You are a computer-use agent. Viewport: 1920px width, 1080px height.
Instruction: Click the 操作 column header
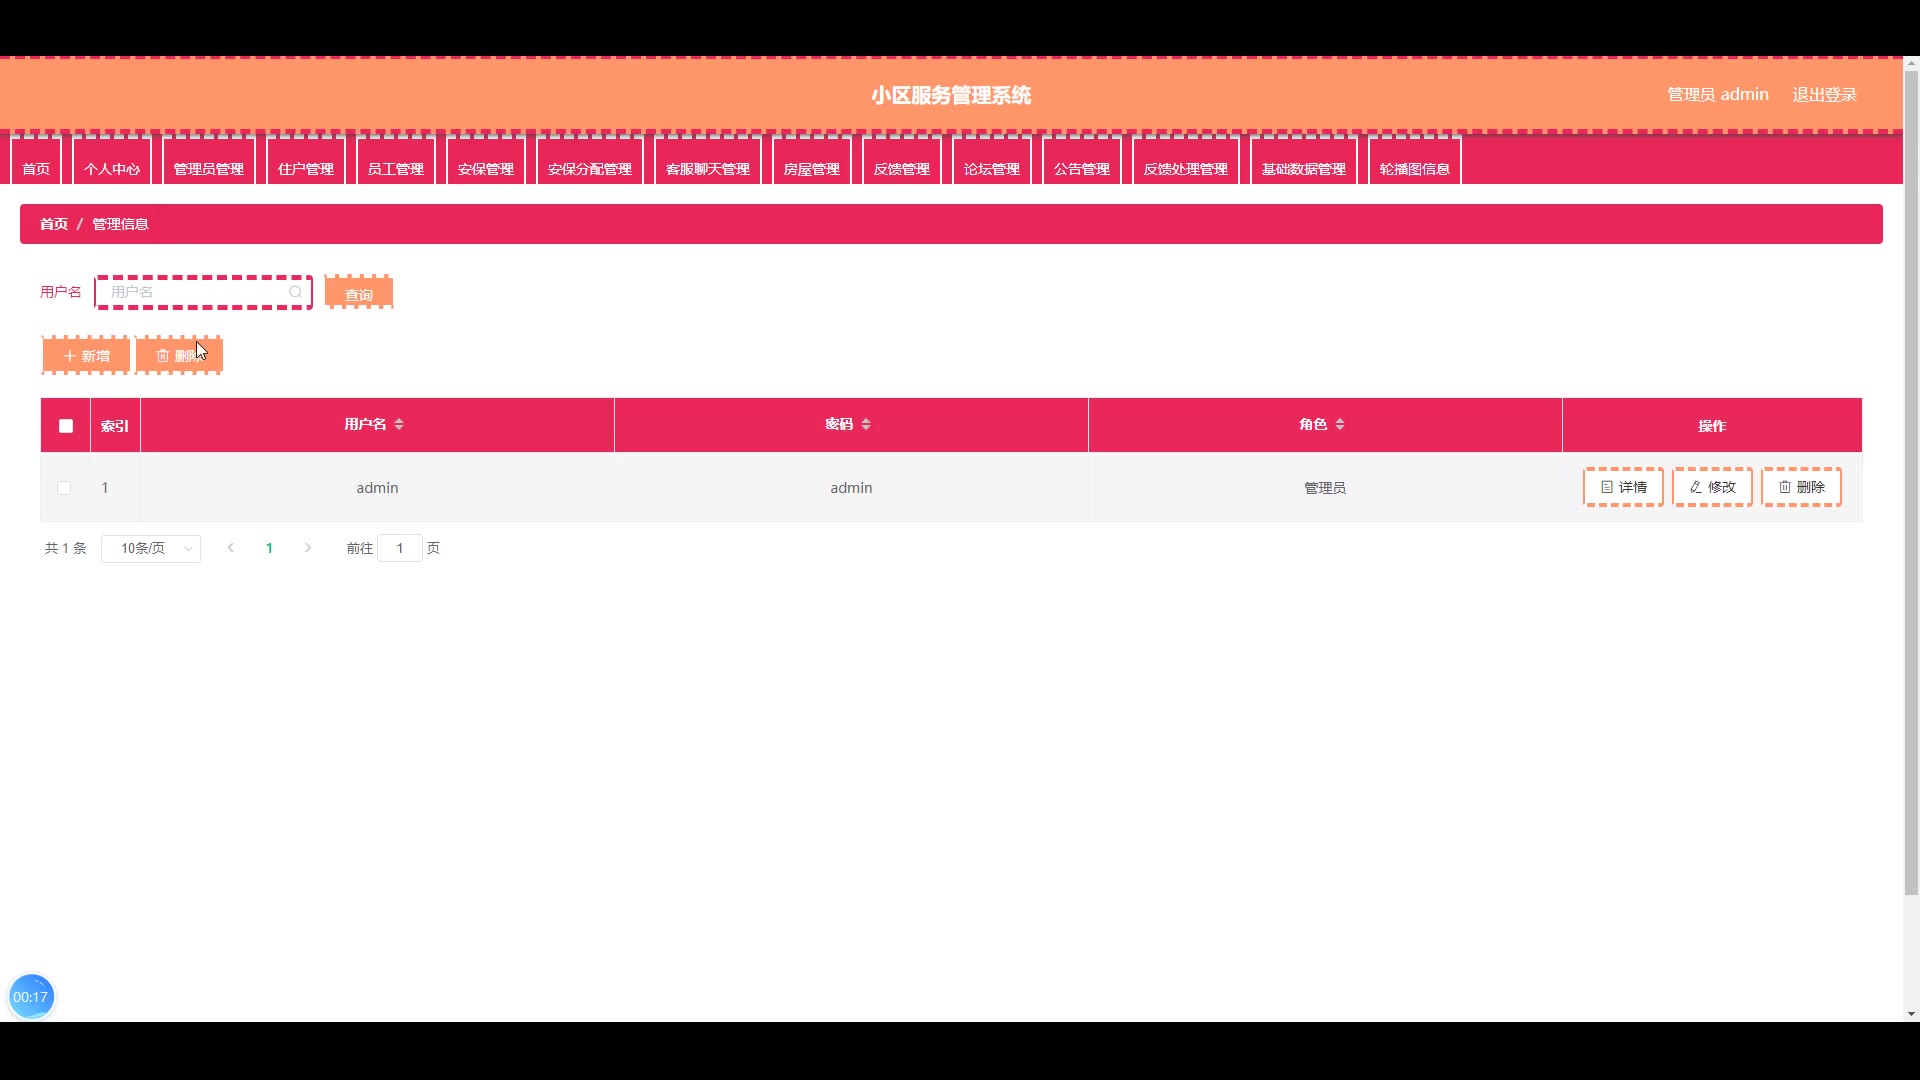pyautogui.click(x=1712, y=426)
